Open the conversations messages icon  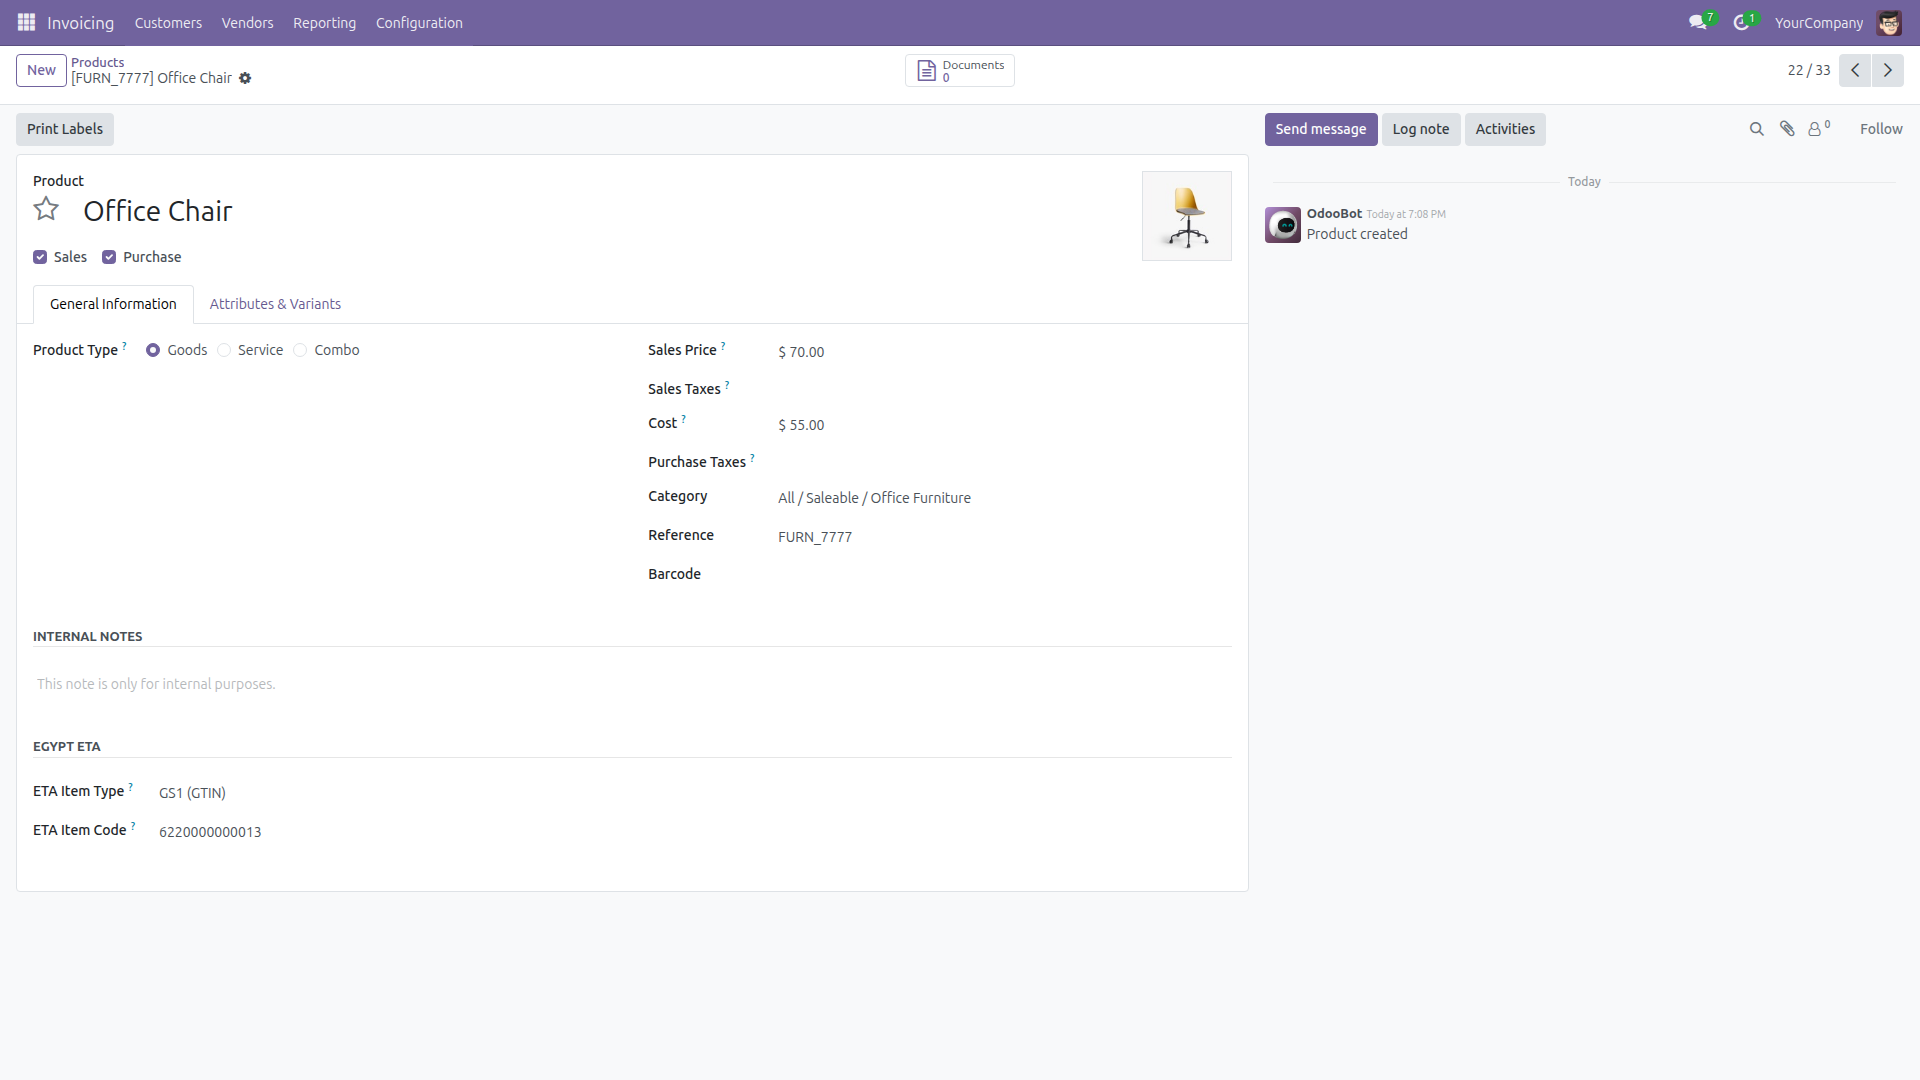tap(1697, 22)
